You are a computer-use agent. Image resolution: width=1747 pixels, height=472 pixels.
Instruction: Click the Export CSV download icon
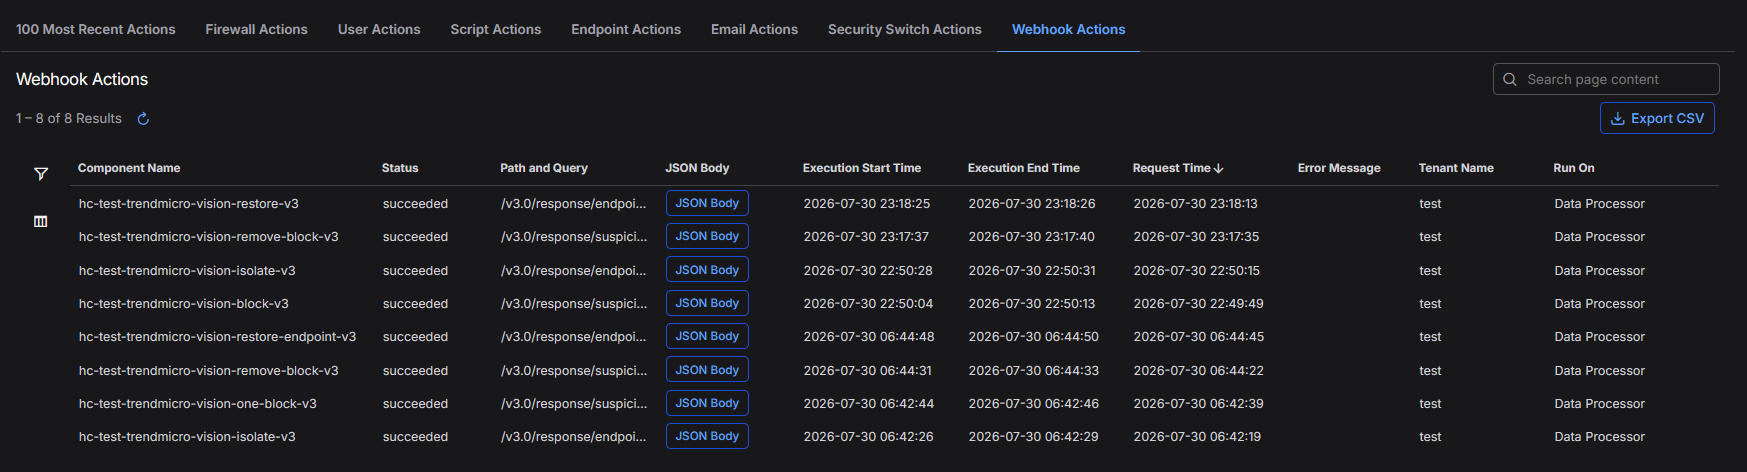pyautogui.click(x=1617, y=118)
